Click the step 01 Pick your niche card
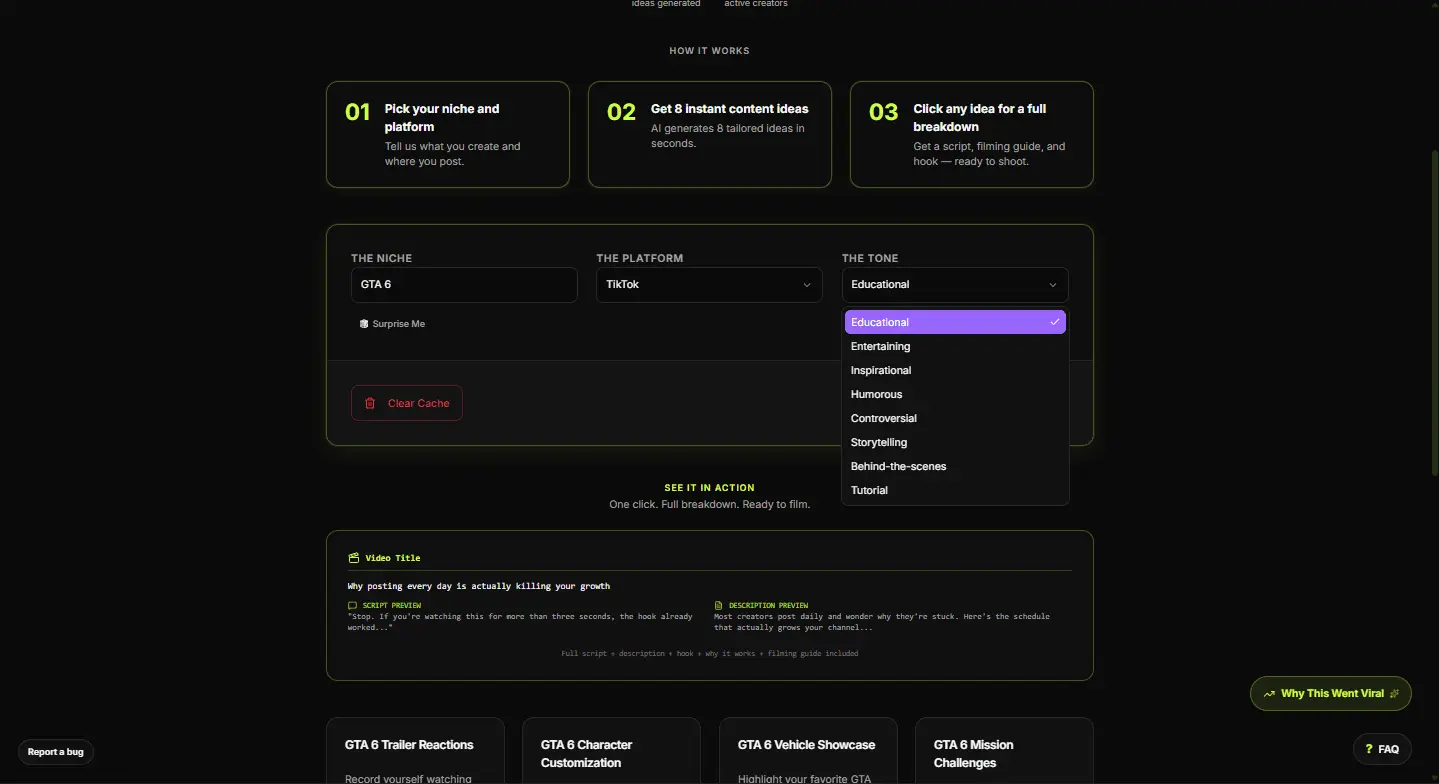This screenshot has width=1439, height=784. point(448,134)
